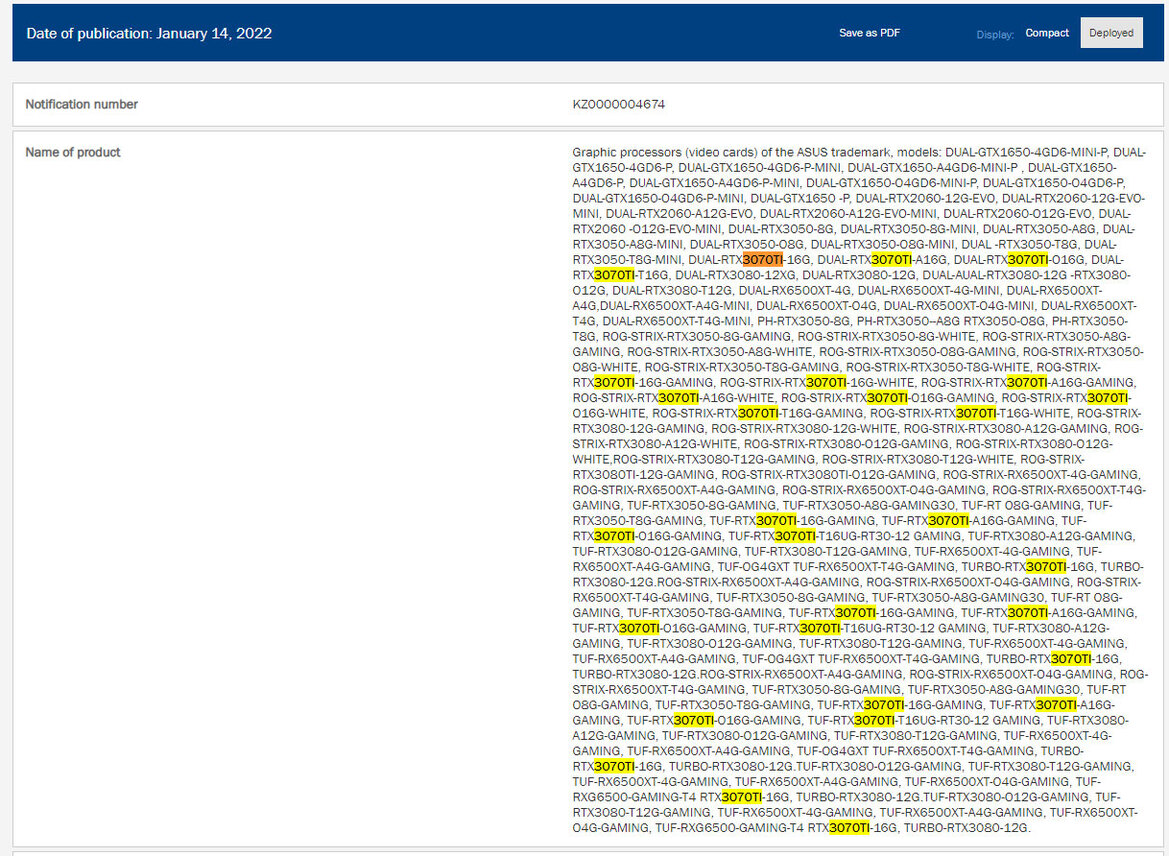Click the model name DUAL-RTX3080-12XG
1169x856 pixels.
tap(735, 275)
